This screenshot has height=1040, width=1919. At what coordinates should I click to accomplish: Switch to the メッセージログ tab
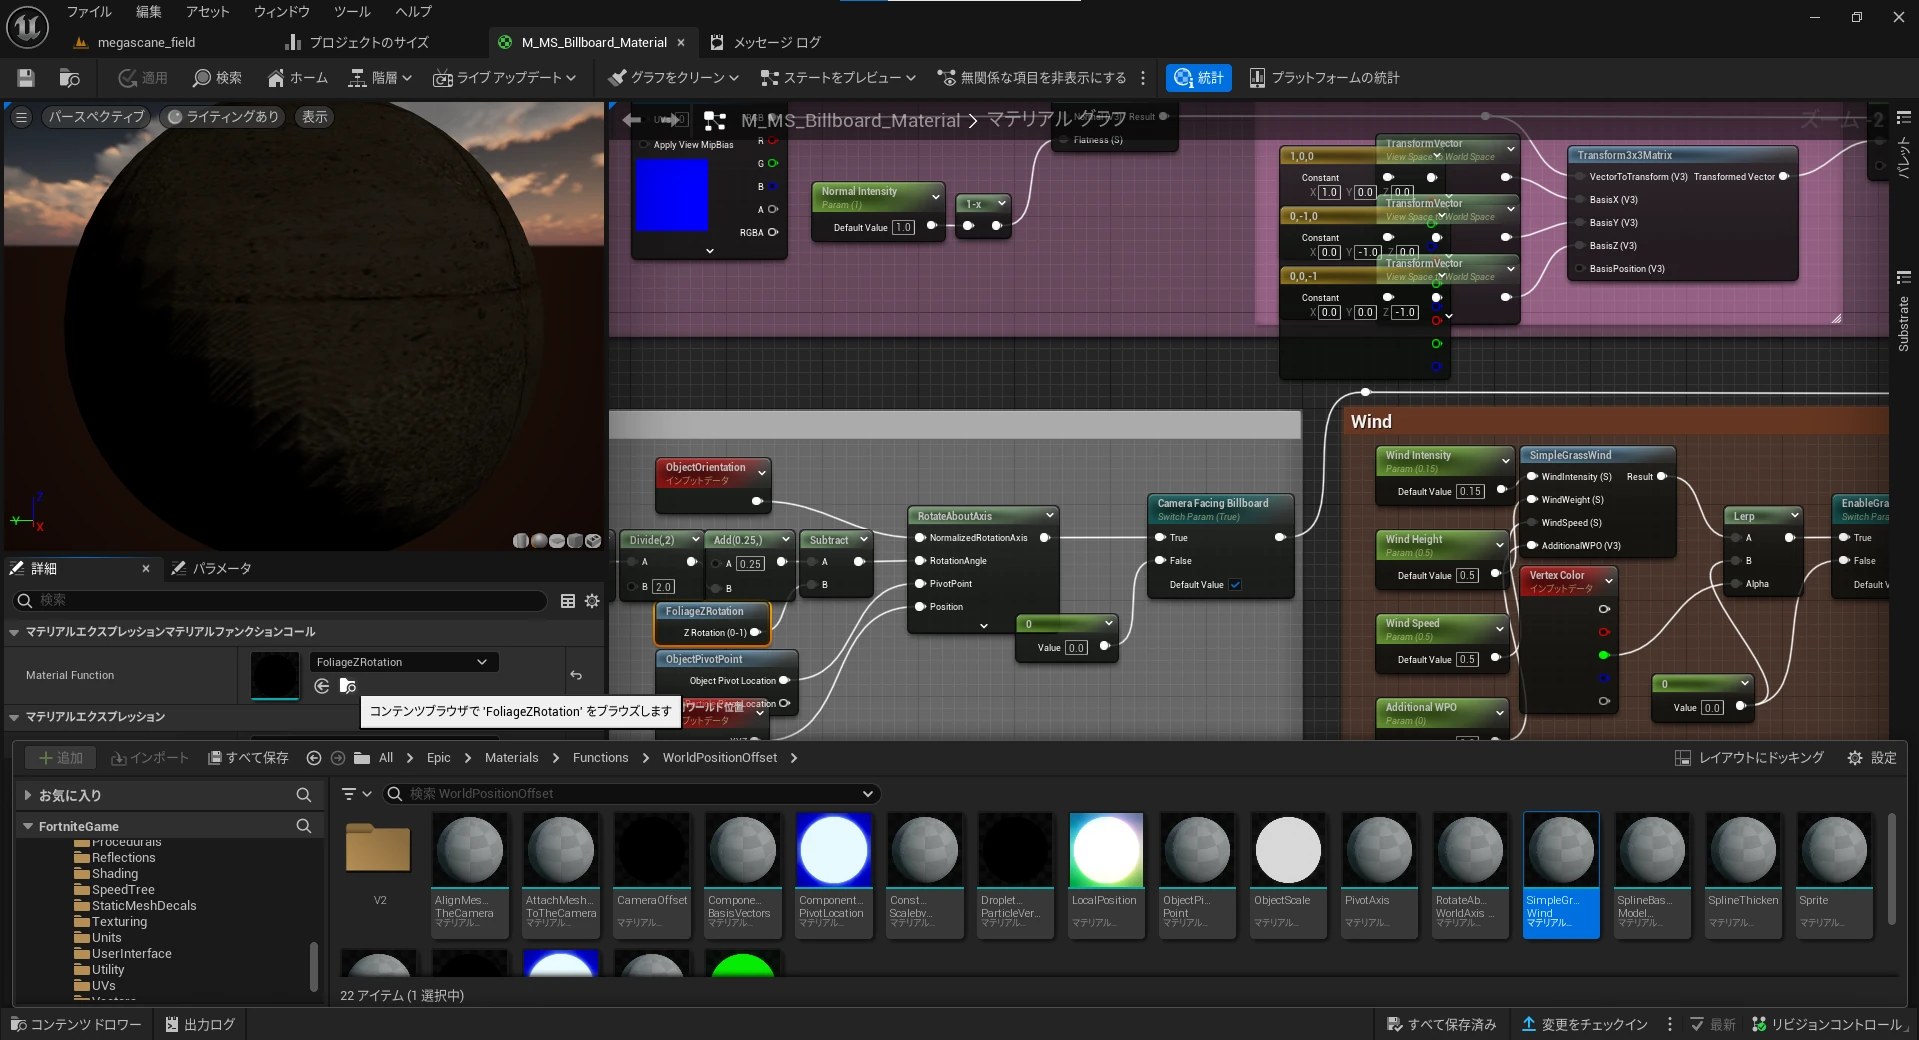point(766,42)
